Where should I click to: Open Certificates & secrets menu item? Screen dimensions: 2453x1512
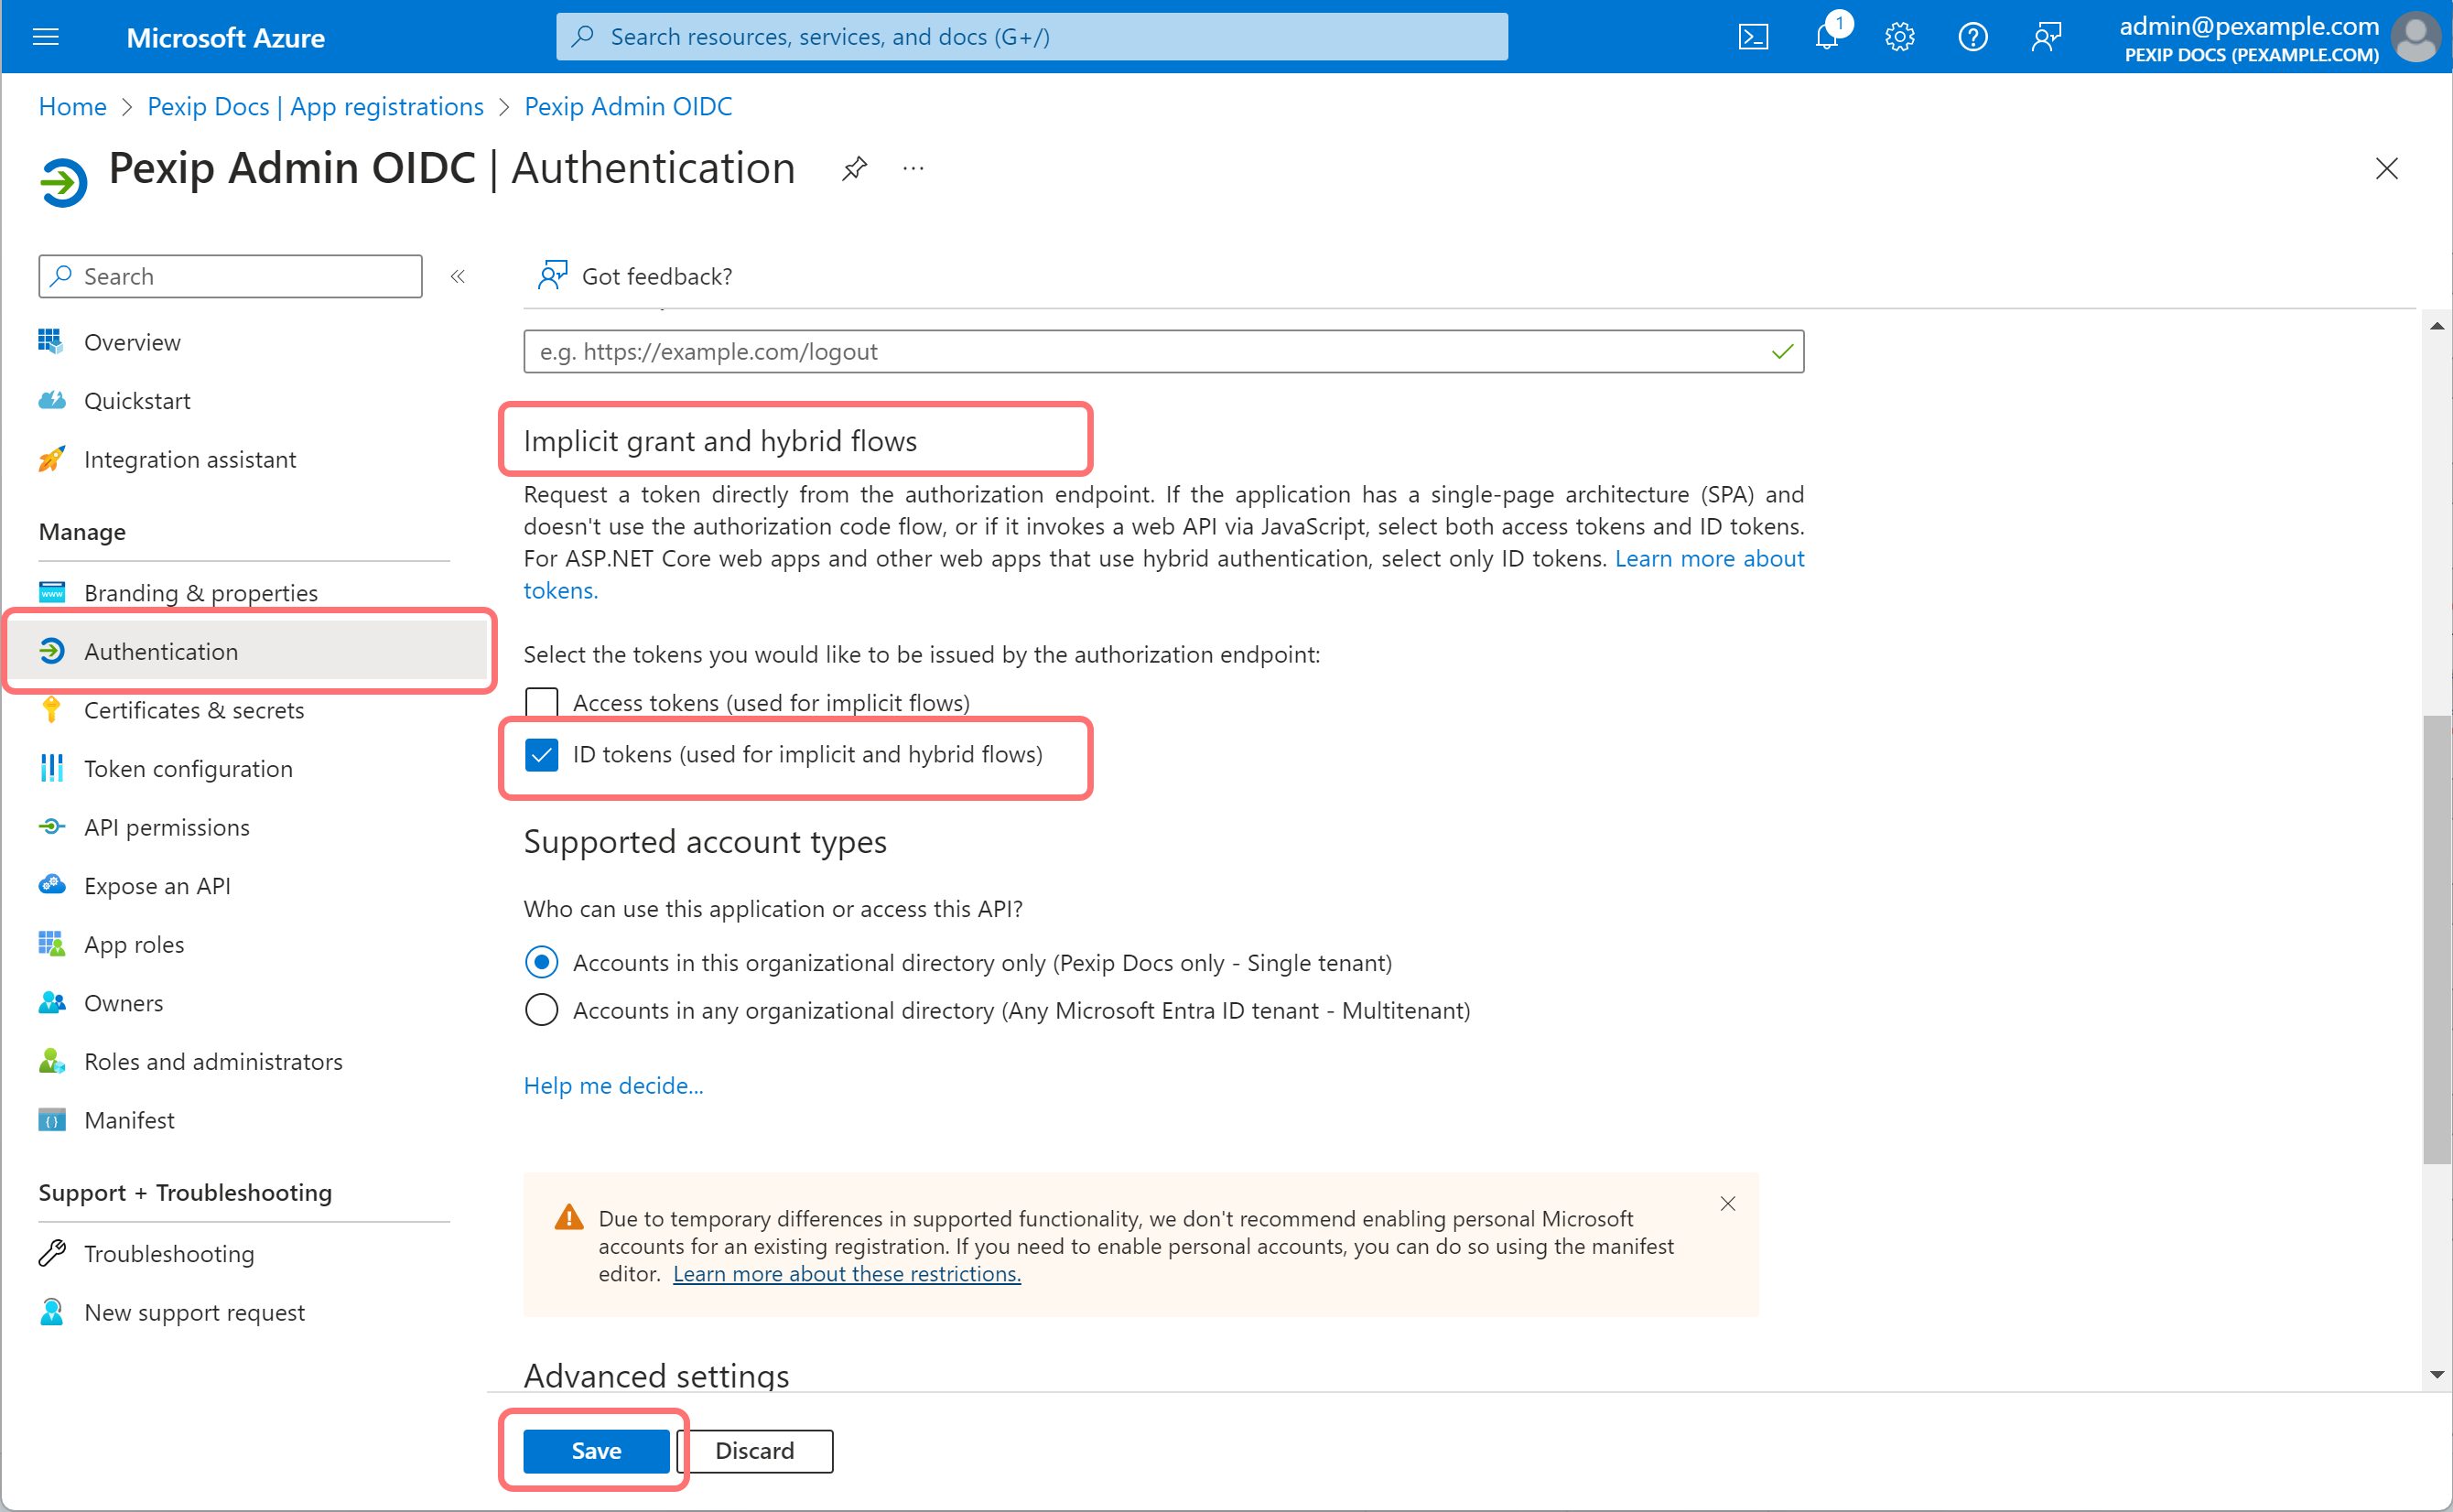tap(193, 710)
